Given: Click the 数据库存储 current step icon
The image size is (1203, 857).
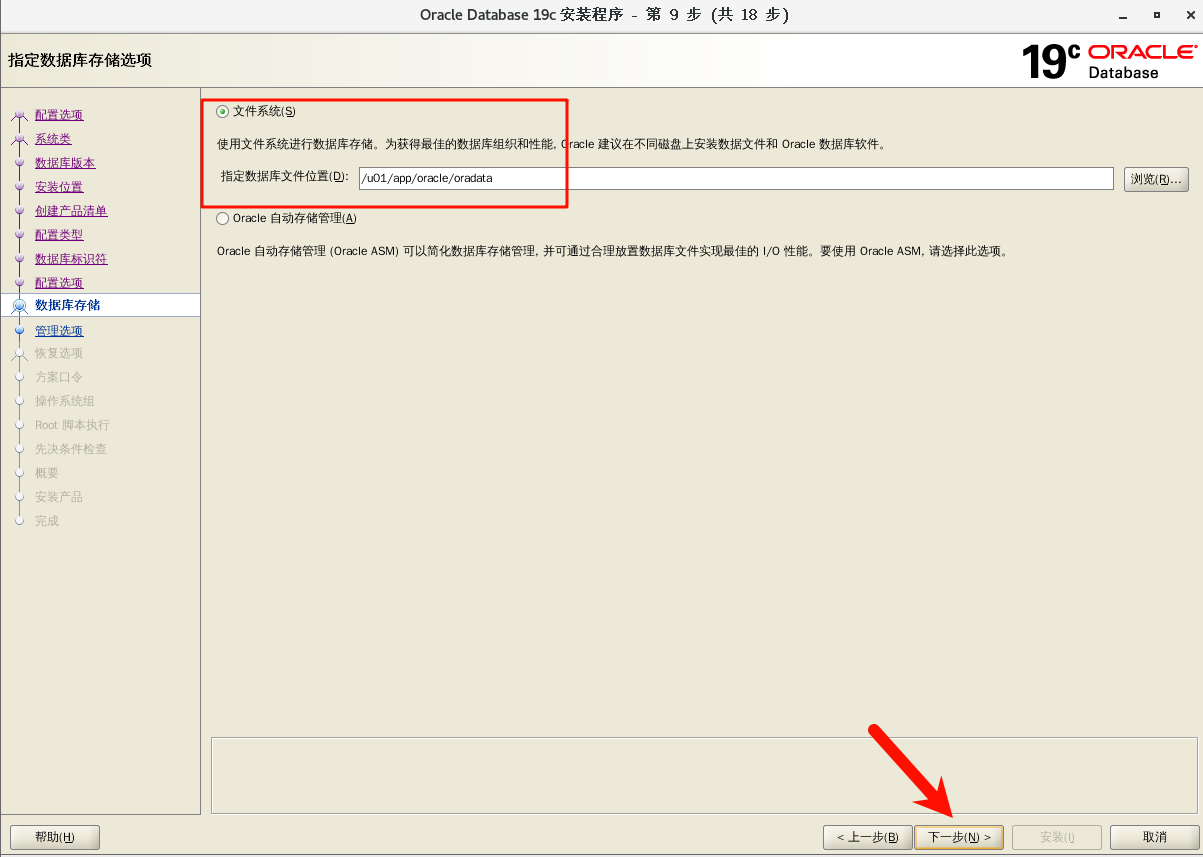Looking at the screenshot, I should (19, 306).
